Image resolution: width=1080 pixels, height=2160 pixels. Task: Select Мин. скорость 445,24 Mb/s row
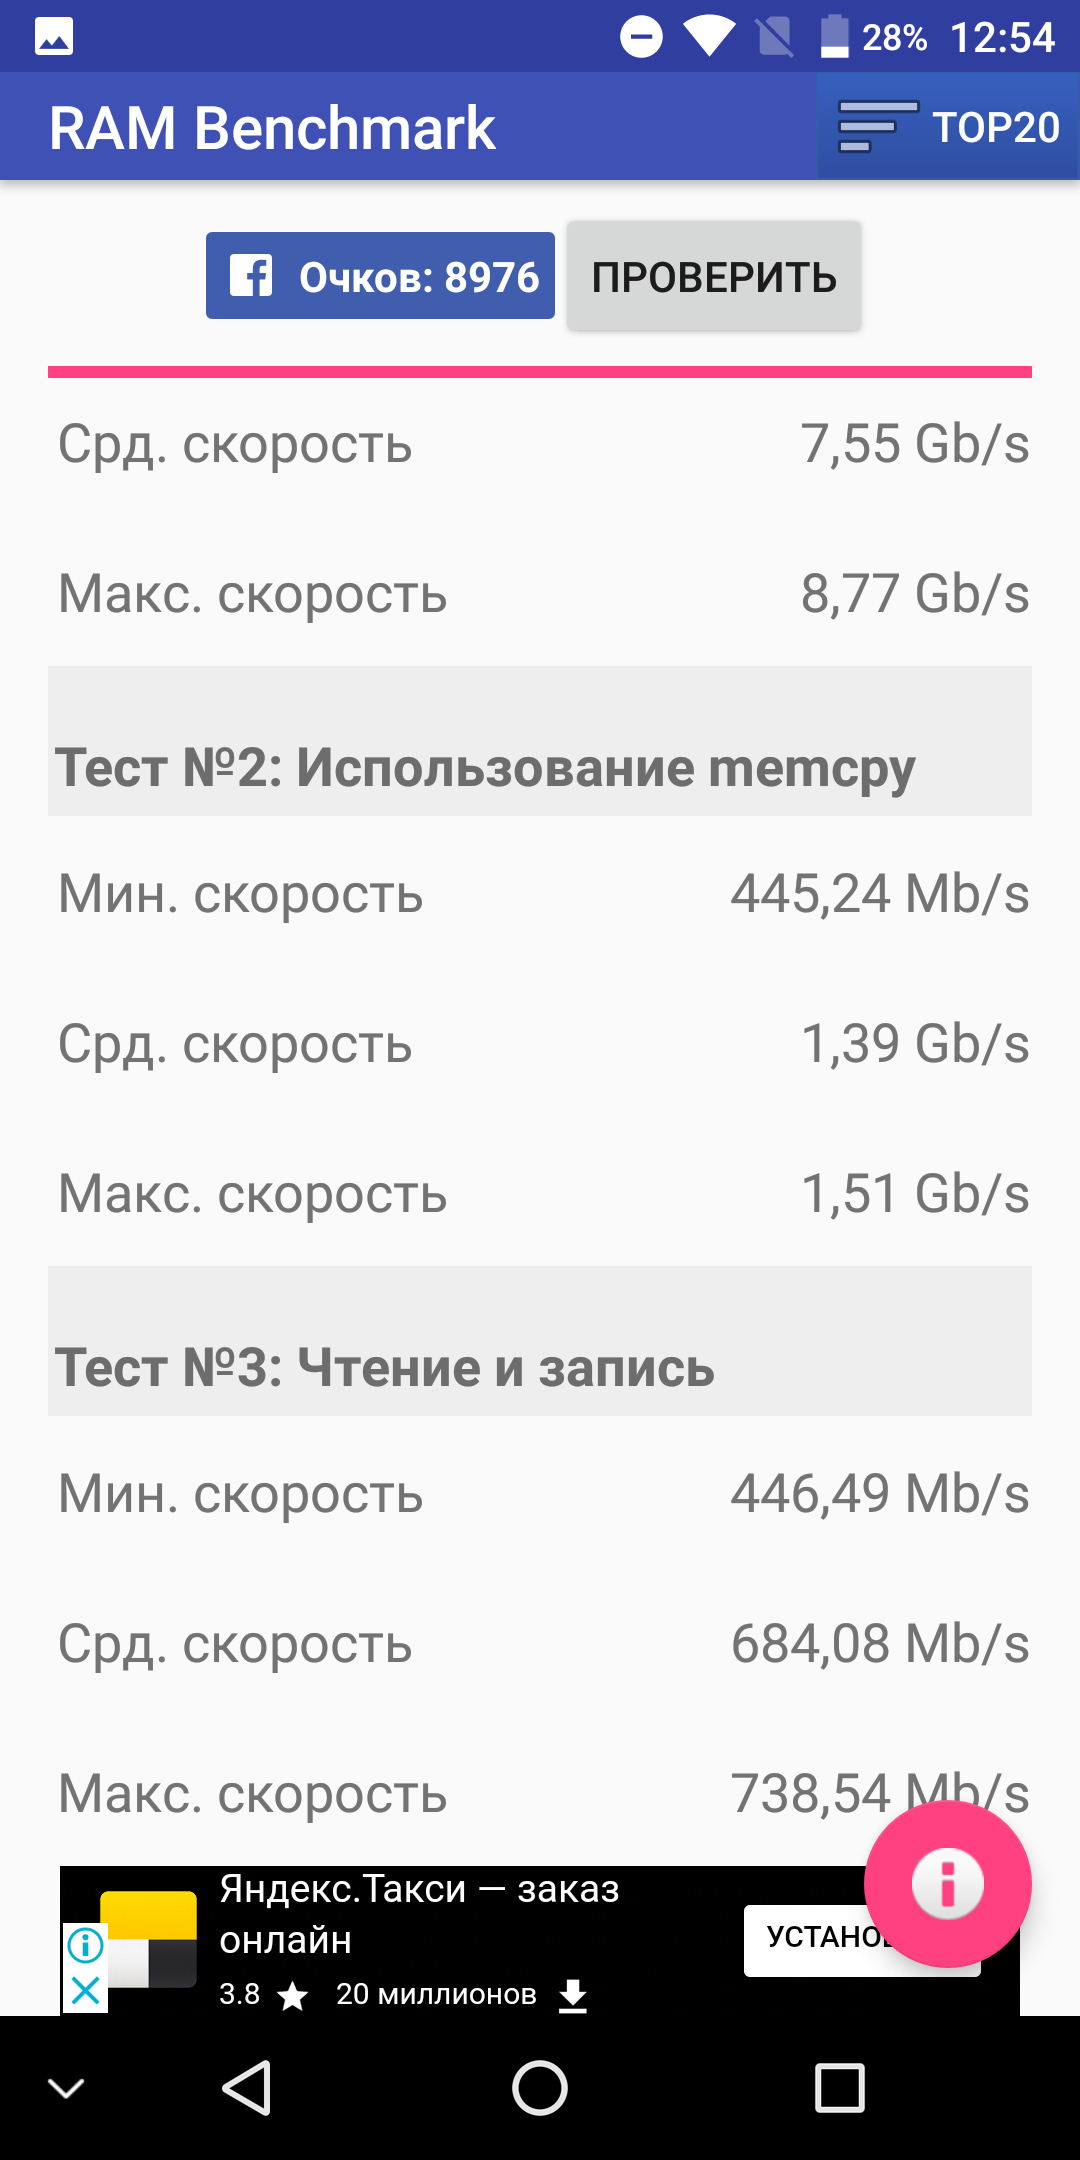click(540, 893)
